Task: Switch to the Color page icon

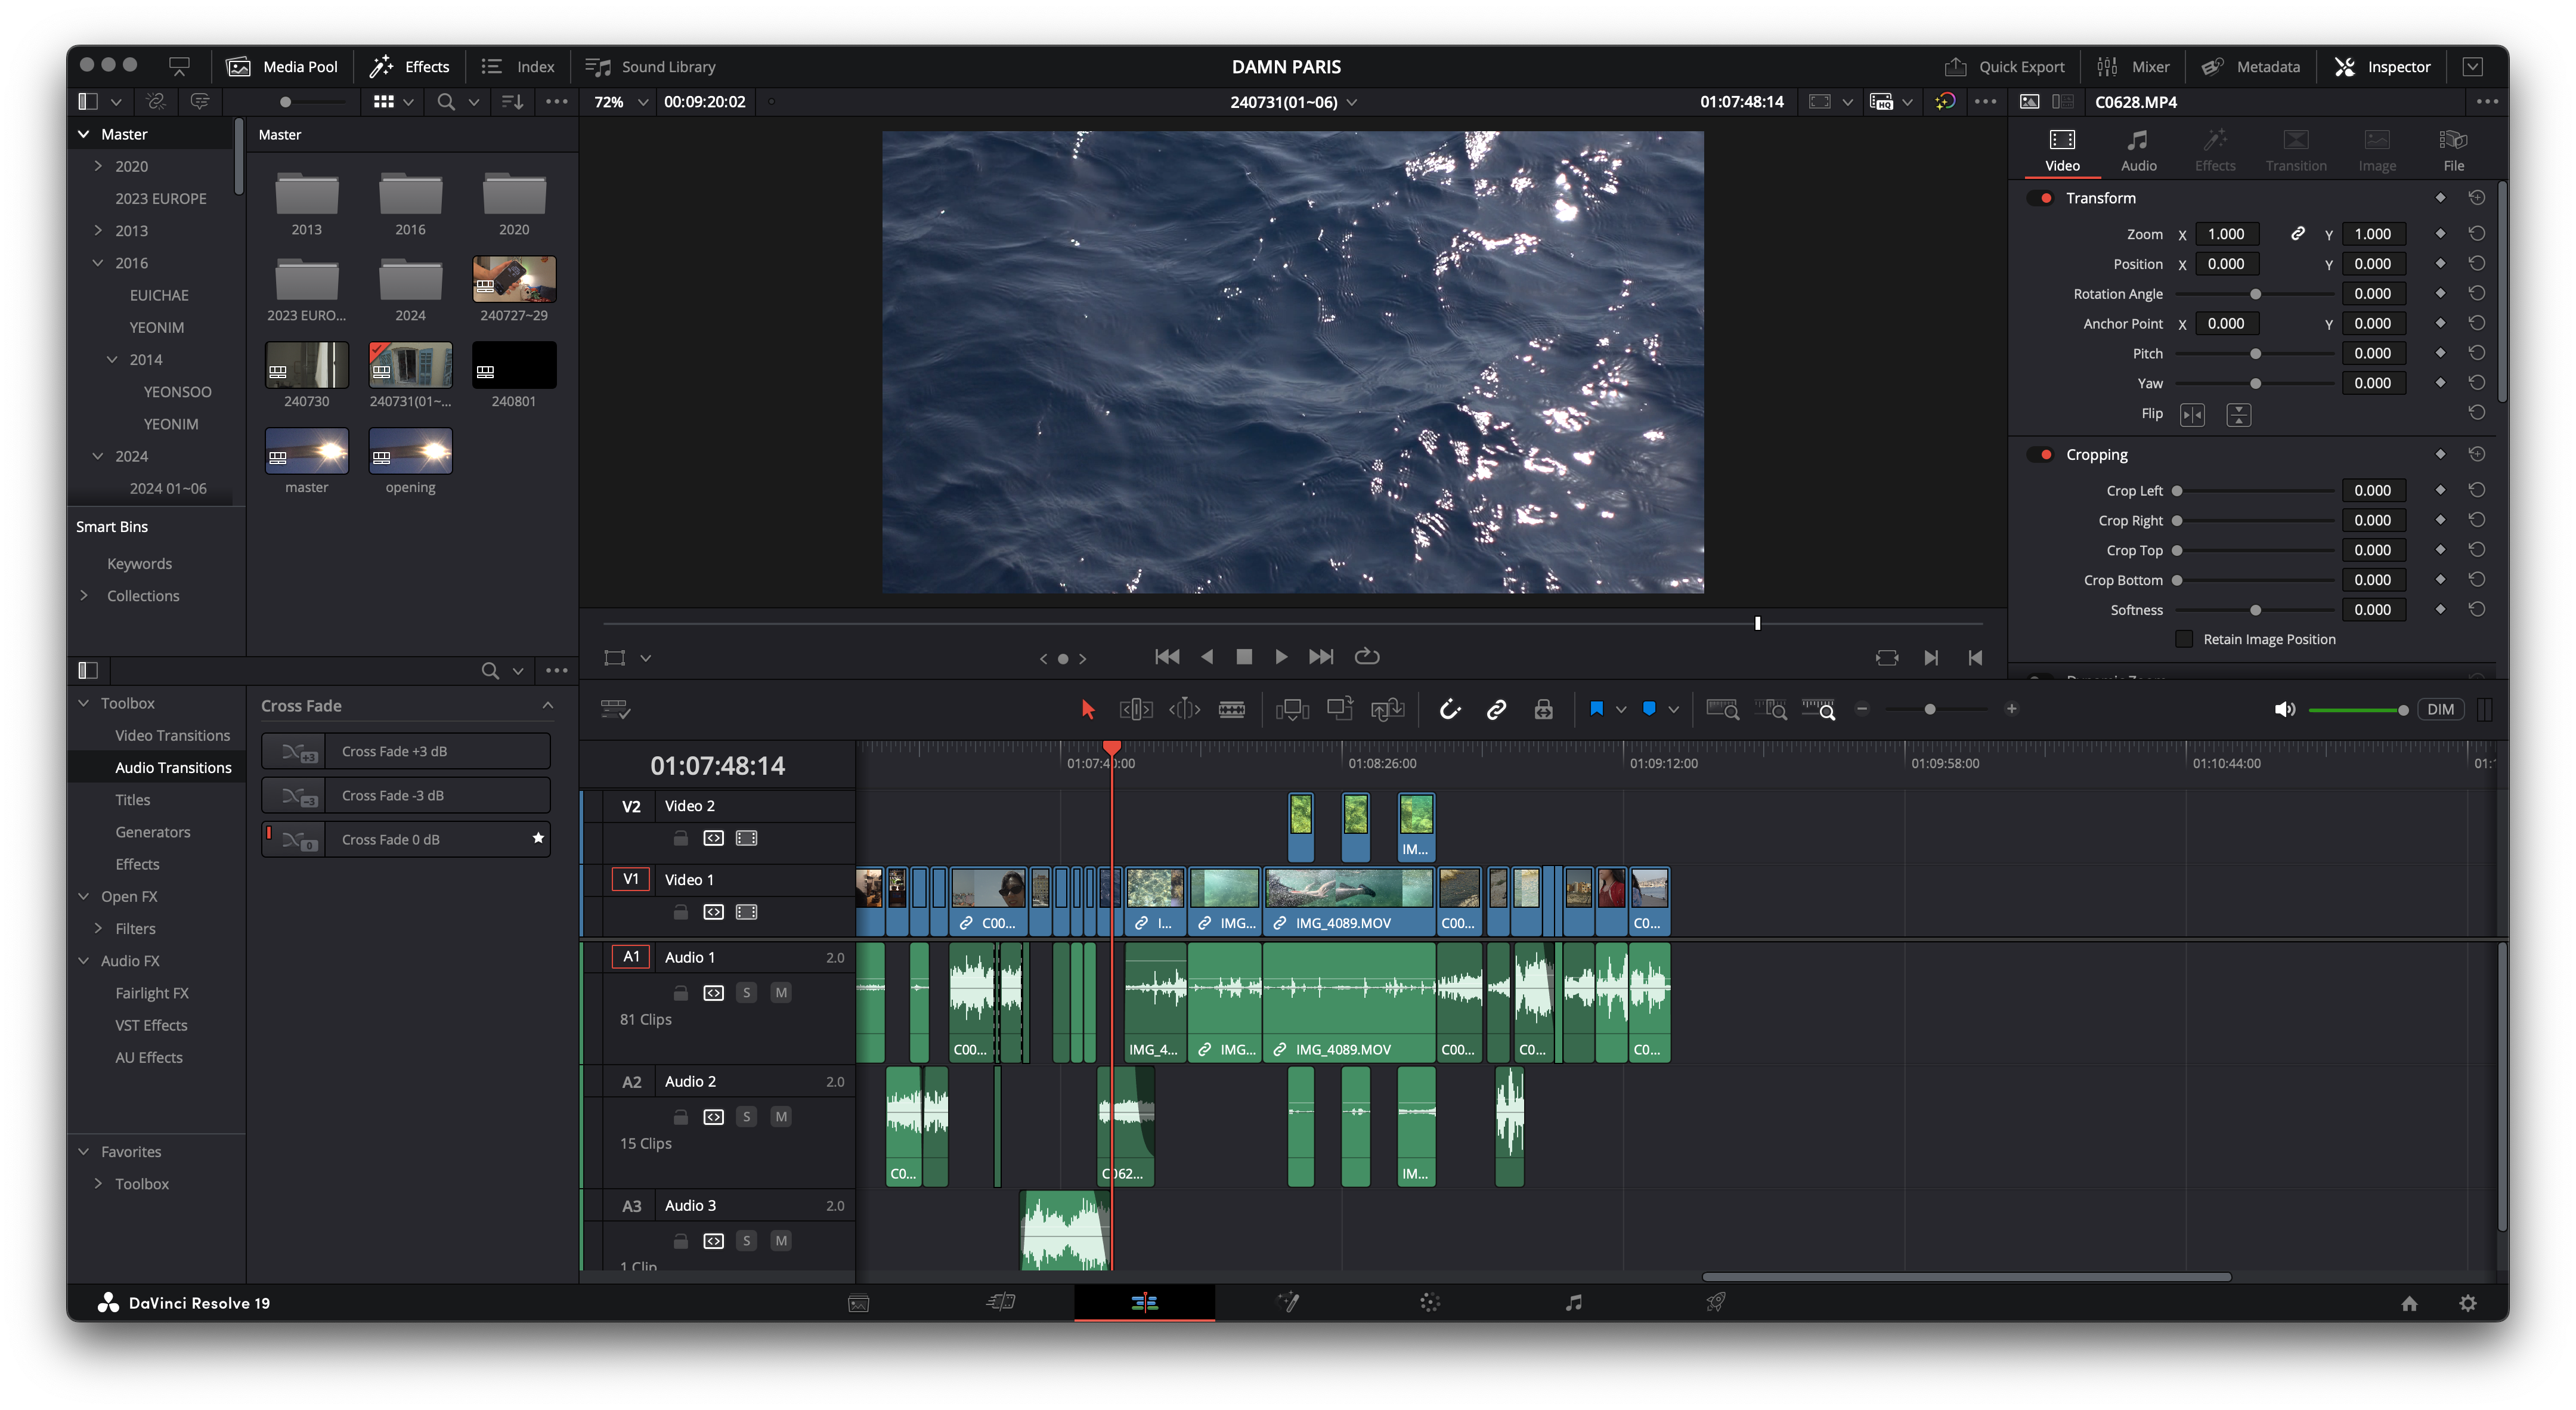Action: tap(1430, 1302)
